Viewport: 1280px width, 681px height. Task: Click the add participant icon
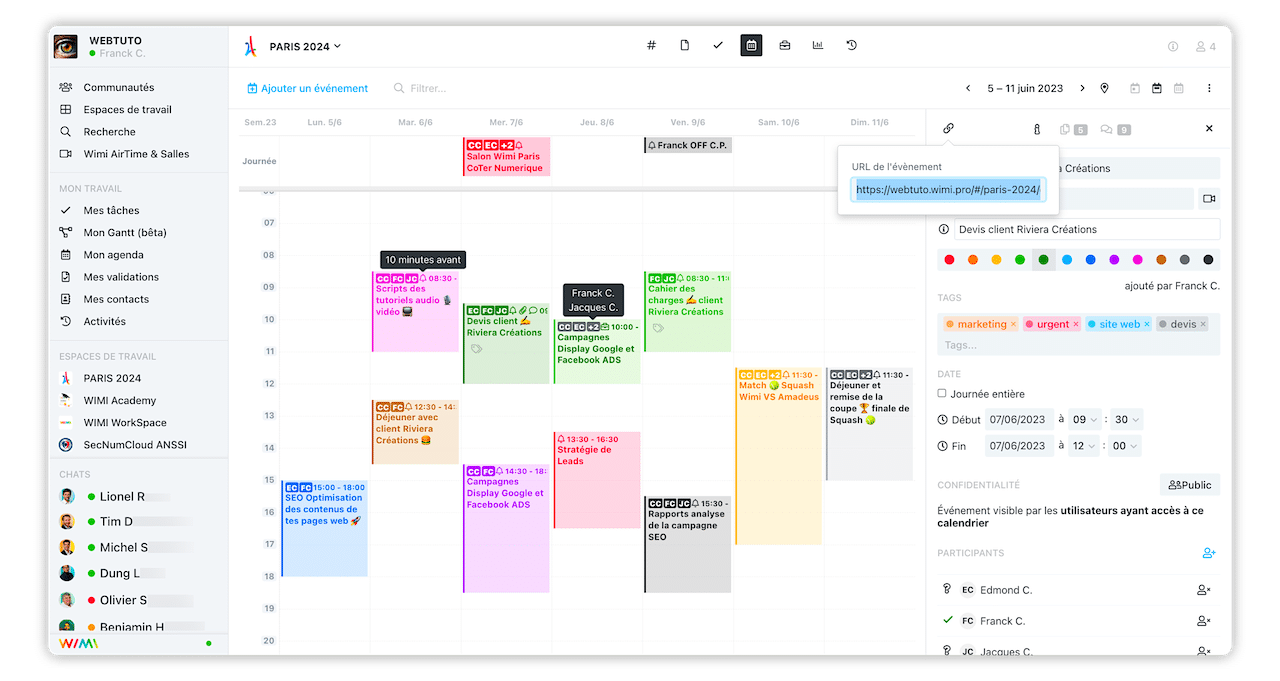[1209, 553]
